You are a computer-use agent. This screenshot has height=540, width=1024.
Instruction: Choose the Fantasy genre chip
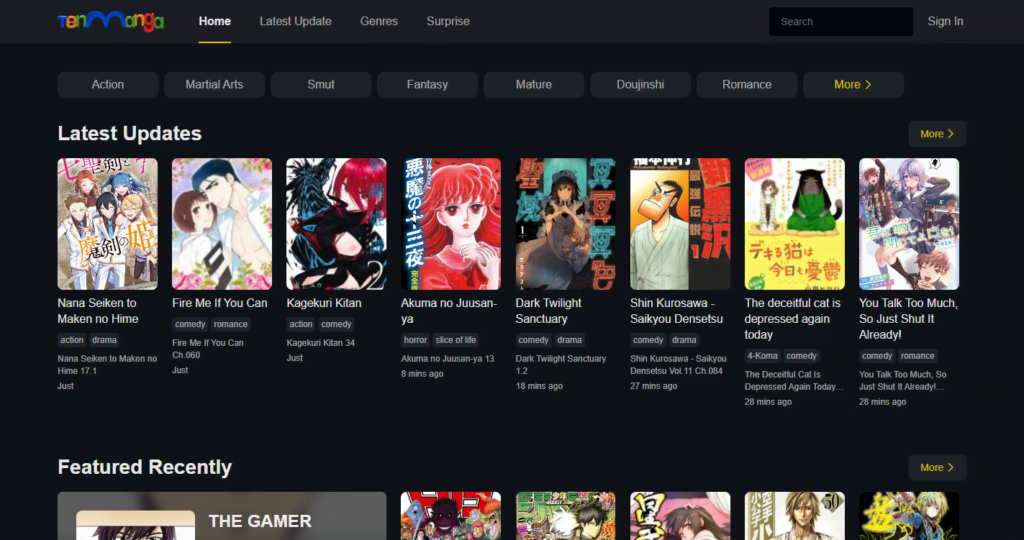click(x=427, y=85)
